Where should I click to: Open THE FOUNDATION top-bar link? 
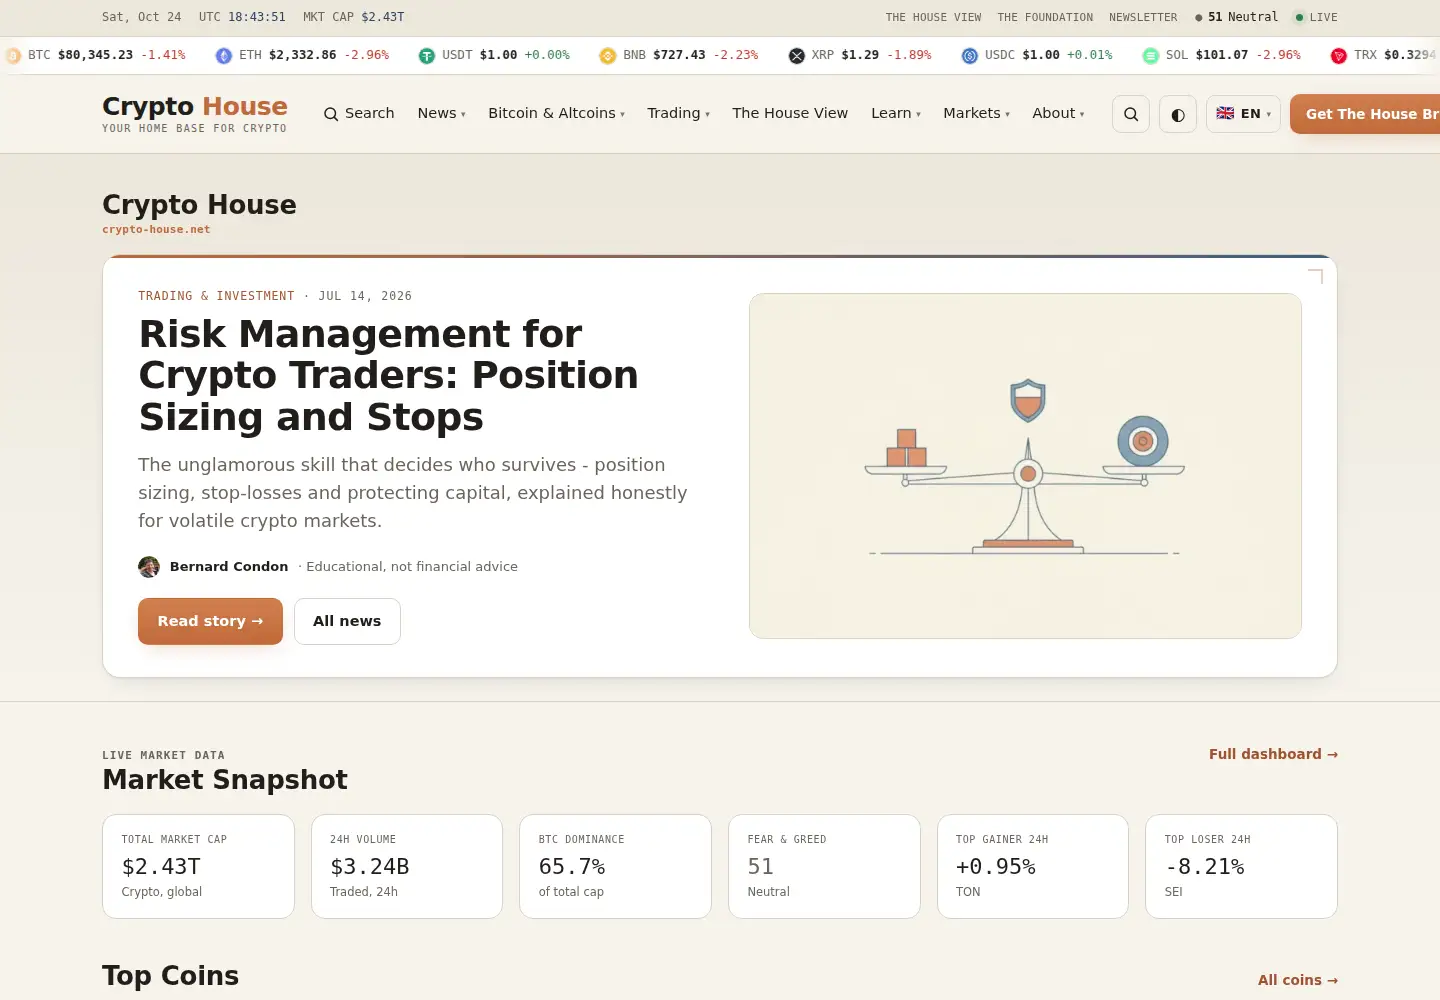[1045, 17]
